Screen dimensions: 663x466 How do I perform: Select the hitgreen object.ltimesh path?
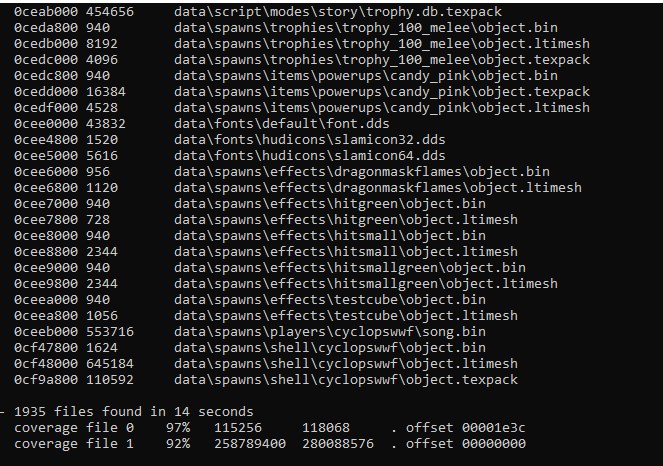tap(345, 220)
